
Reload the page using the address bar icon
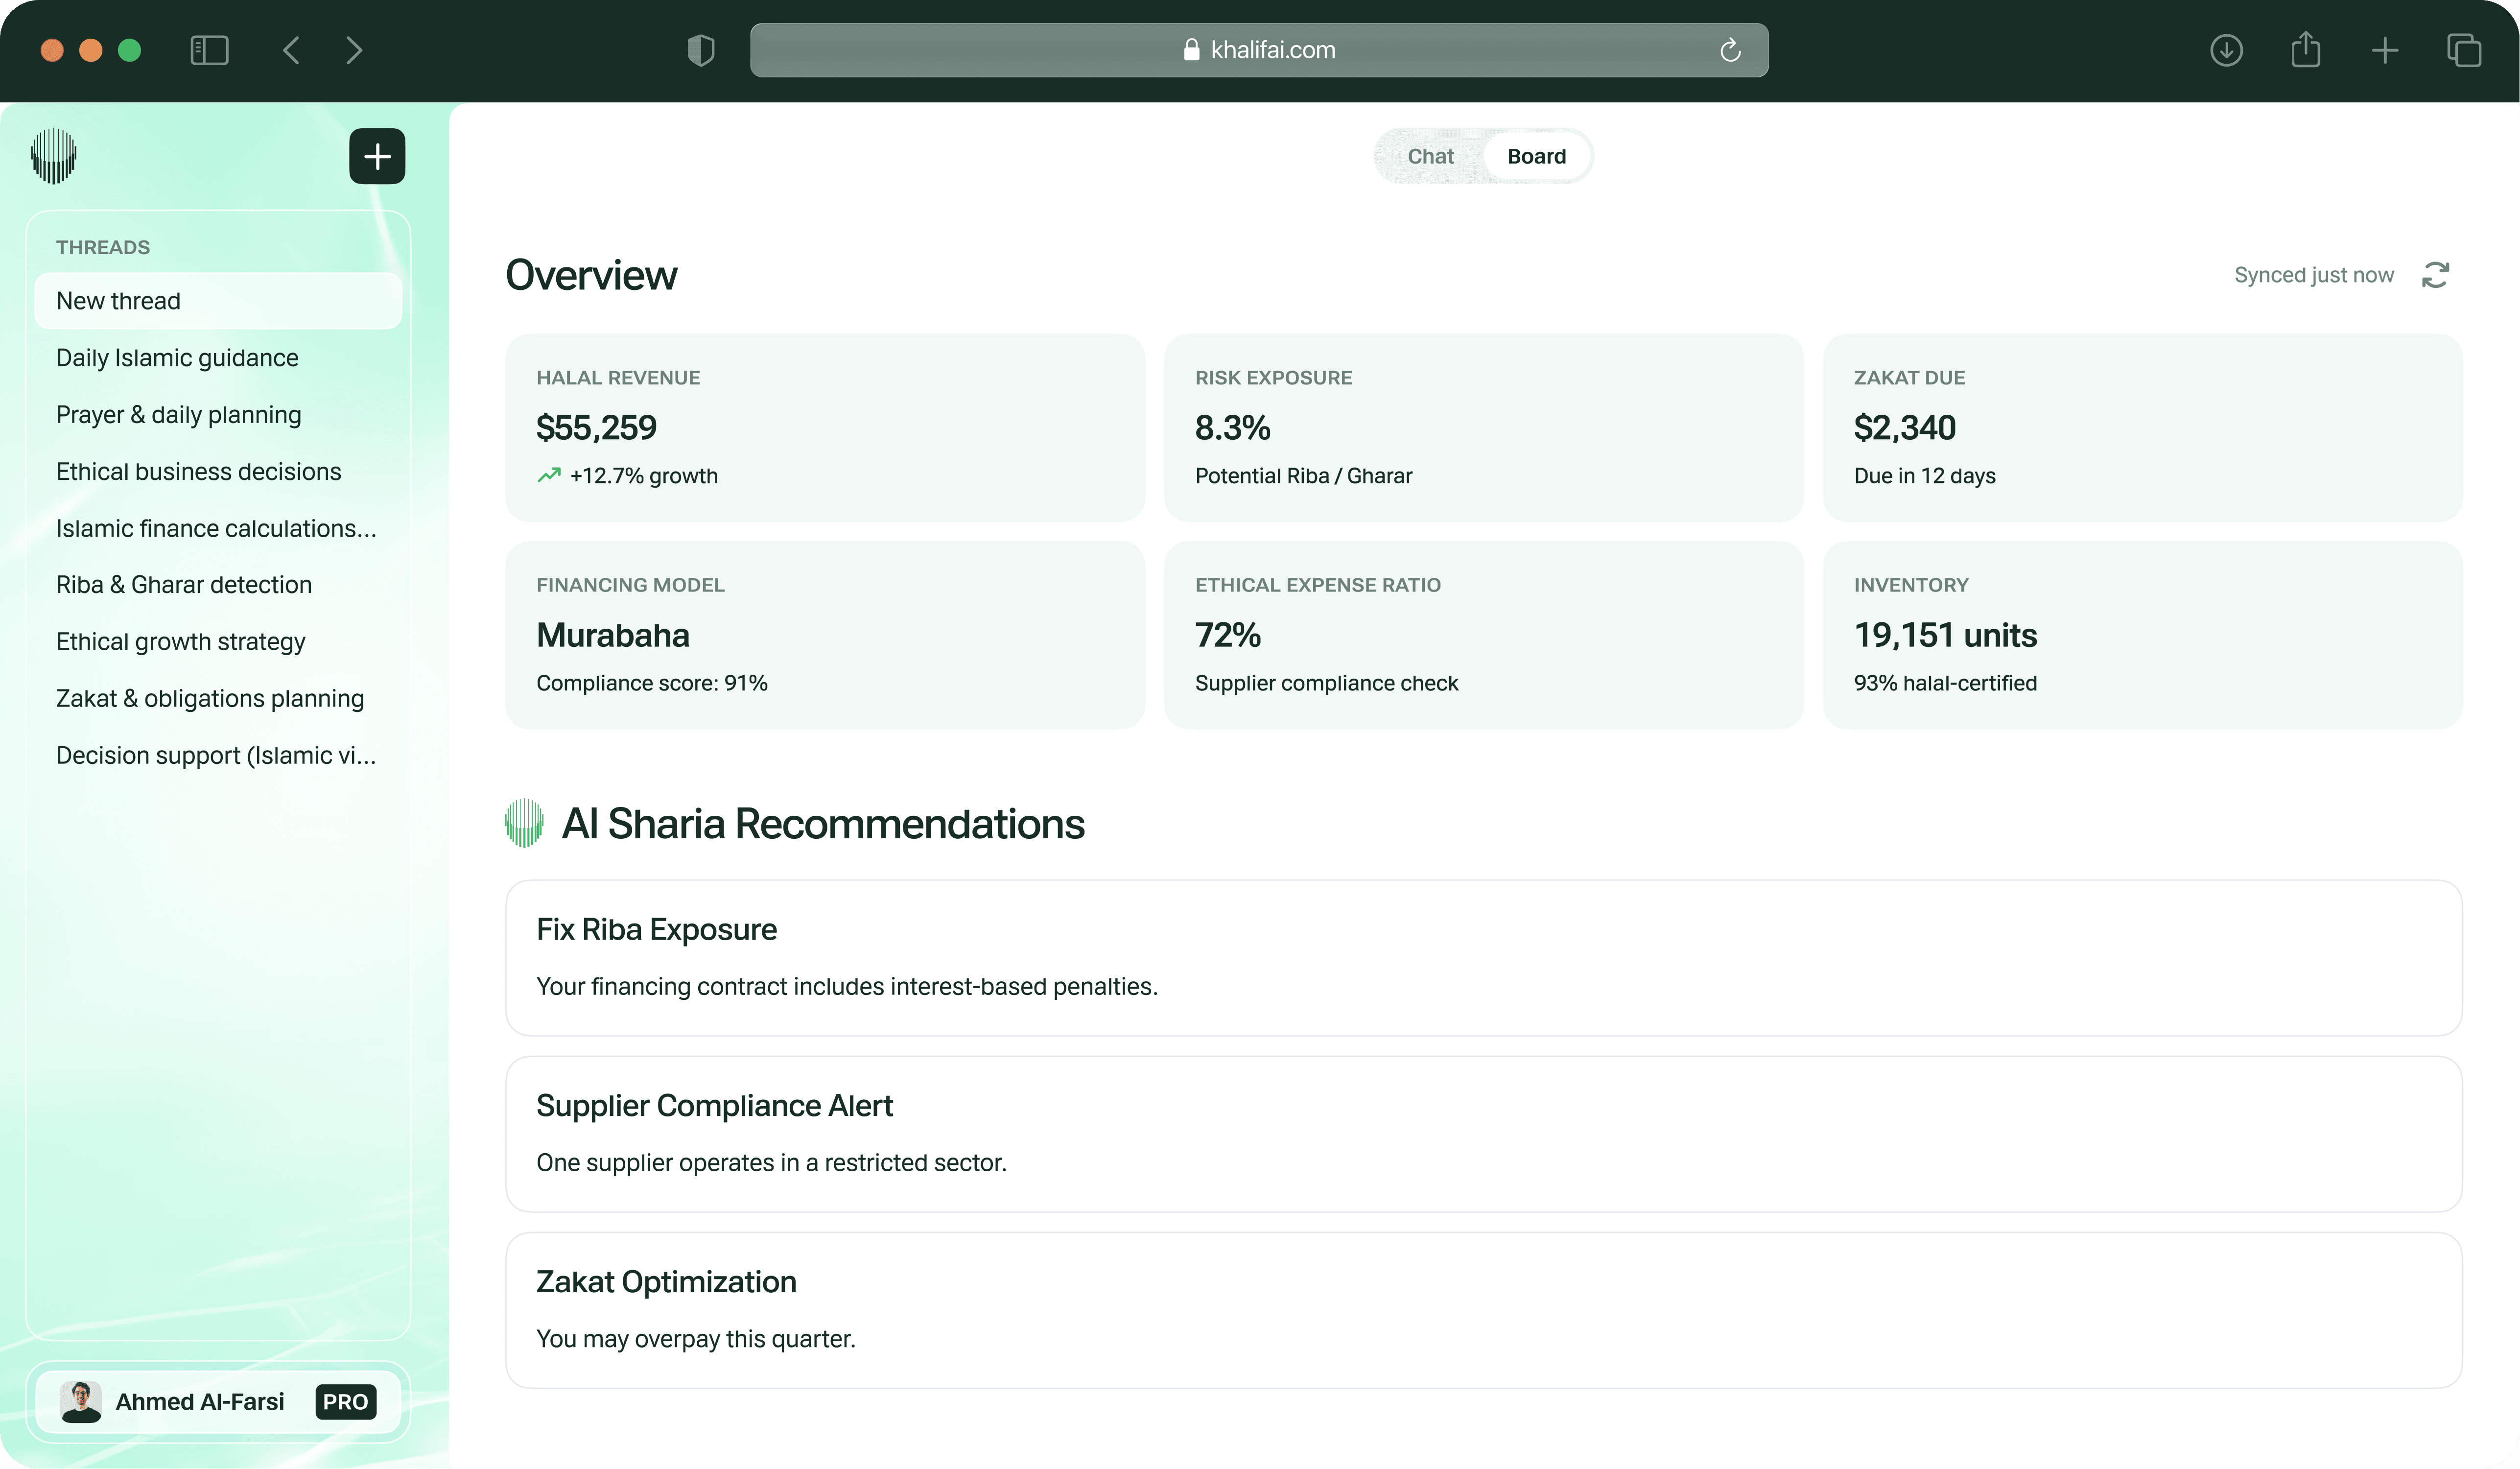tap(1730, 50)
